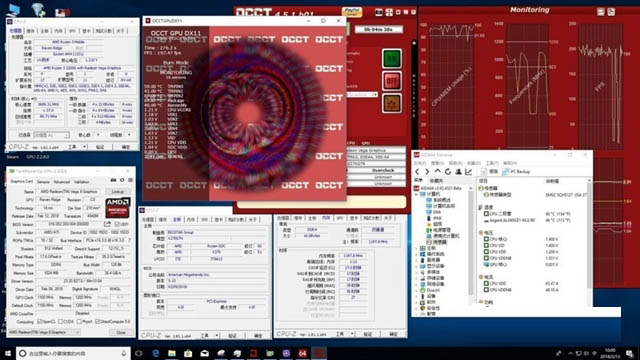Toggle DirectCompute 5.0 checkbox in GPU-Z
The image size is (640, 360).
pyautogui.click(x=97, y=322)
